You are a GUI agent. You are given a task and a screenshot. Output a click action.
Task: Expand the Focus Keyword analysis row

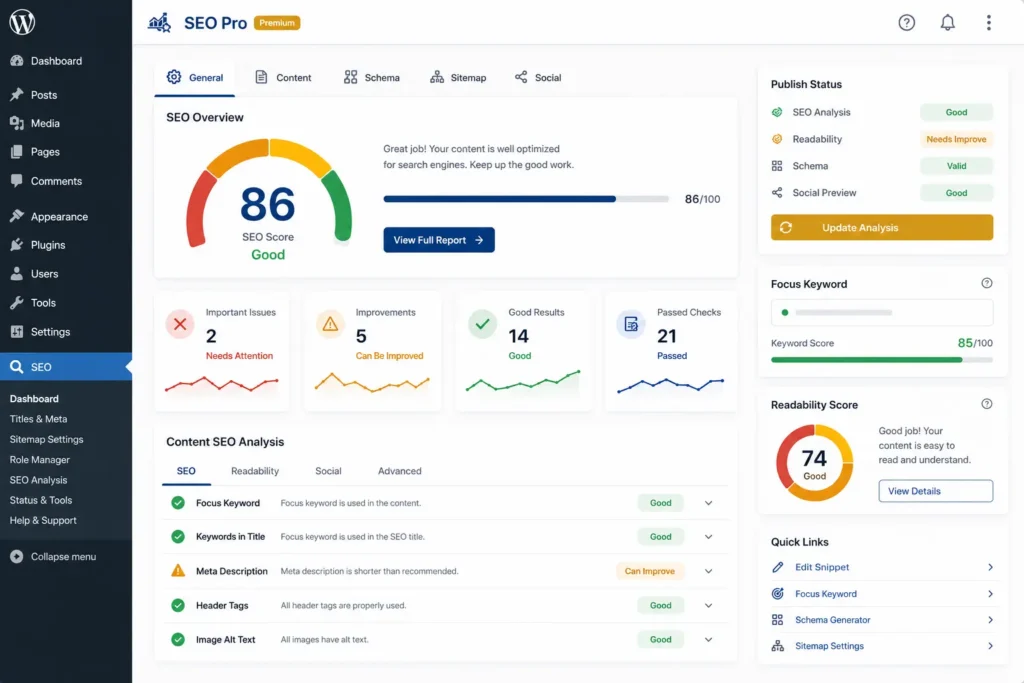coord(709,503)
